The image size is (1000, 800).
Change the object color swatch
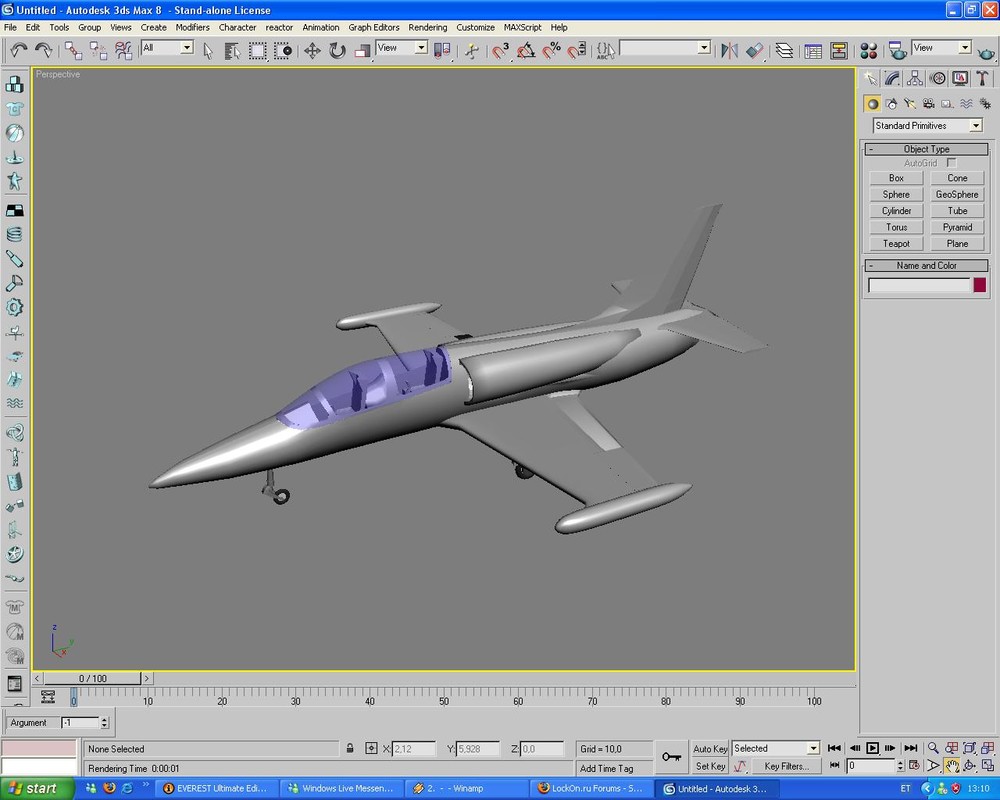click(978, 285)
